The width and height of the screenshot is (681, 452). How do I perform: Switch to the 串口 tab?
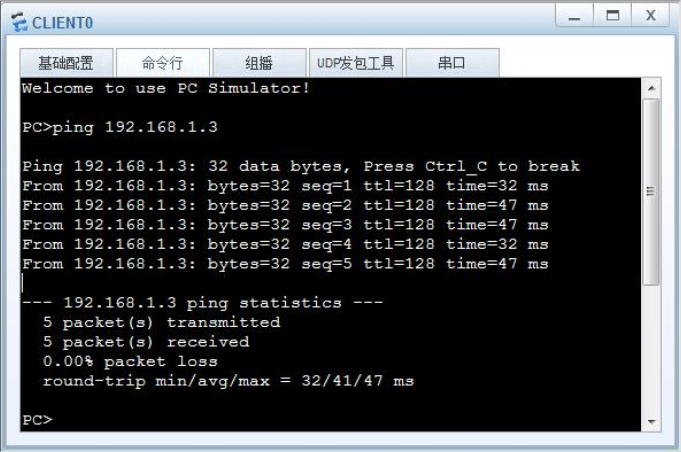pyautogui.click(x=452, y=63)
